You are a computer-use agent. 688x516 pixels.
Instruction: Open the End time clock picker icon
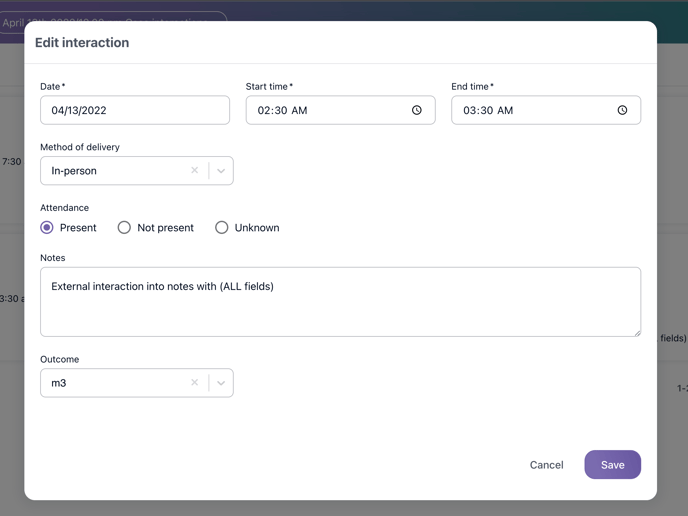click(x=622, y=110)
